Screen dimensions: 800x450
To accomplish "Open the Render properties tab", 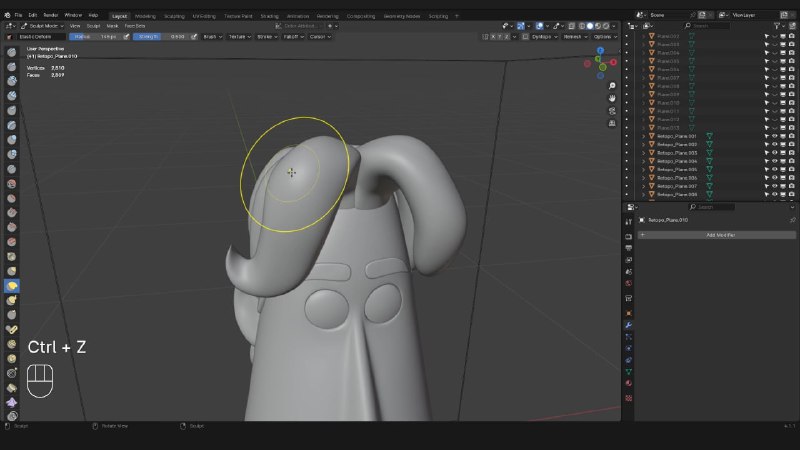I will (x=629, y=237).
